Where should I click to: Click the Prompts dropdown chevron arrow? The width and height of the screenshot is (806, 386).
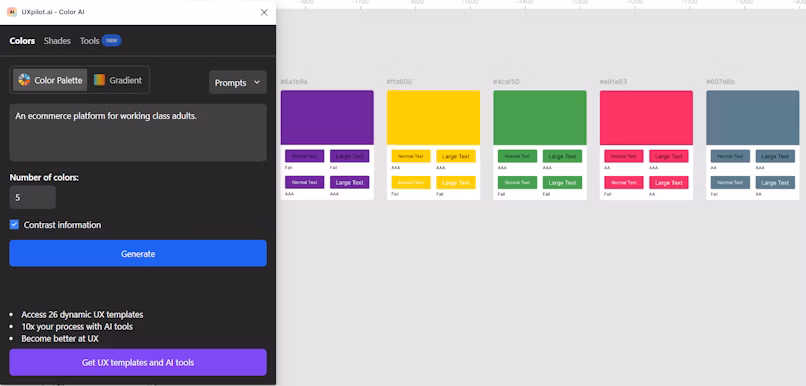257,82
